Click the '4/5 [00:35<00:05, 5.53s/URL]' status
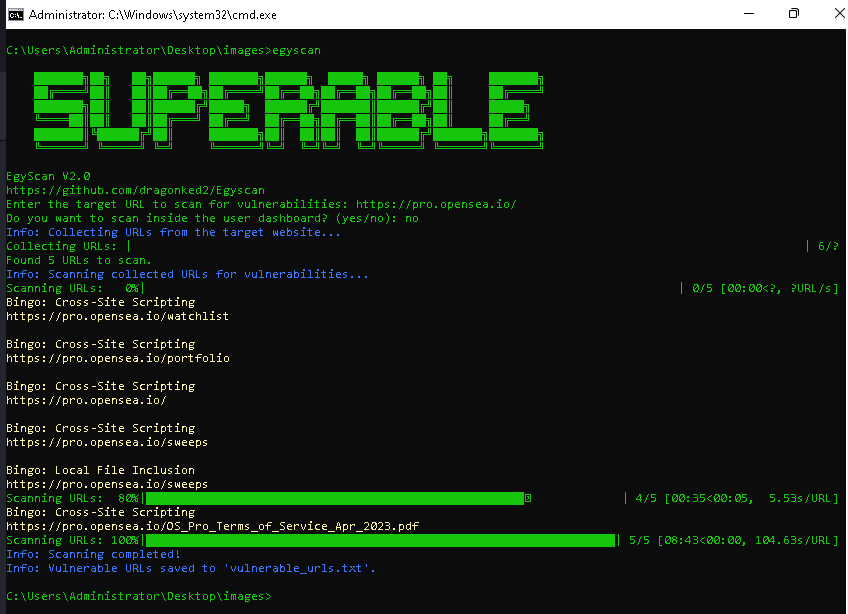This screenshot has width=848, height=614. [x=737, y=499]
